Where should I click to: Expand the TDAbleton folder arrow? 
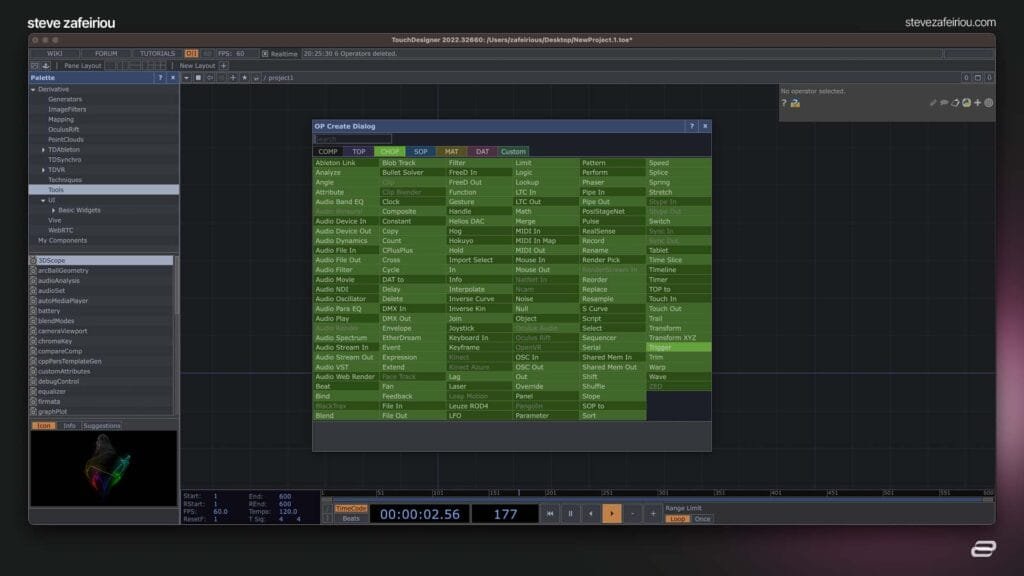click(x=44, y=150)
